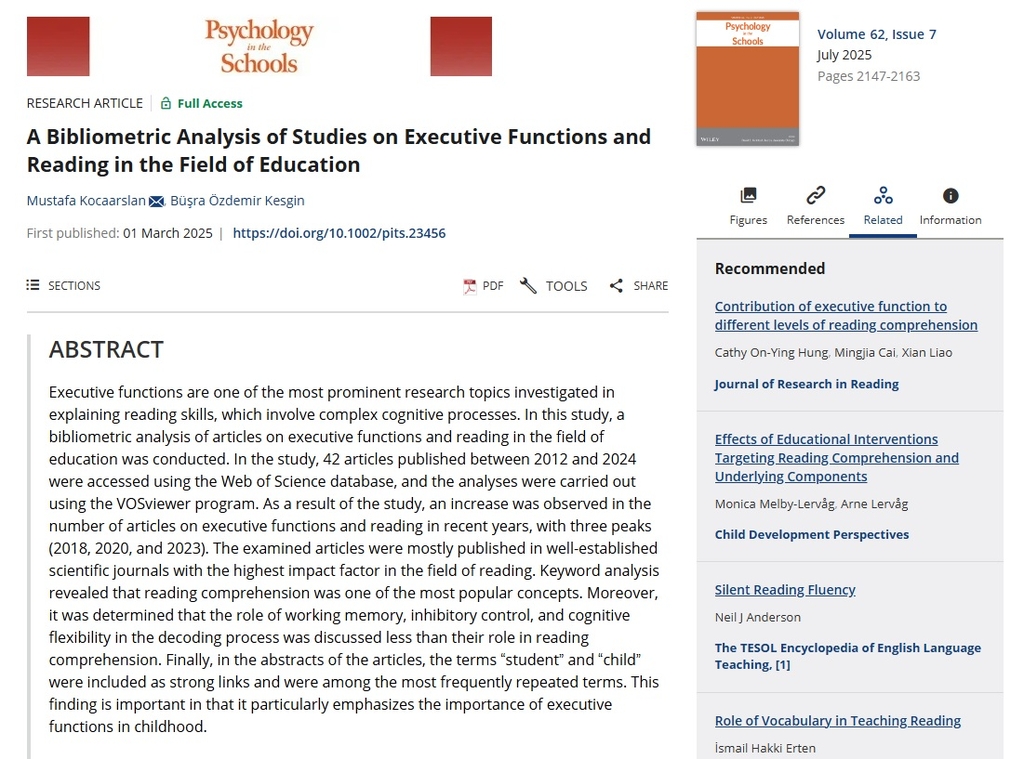
Task: Click the PDF document icon
Action: tap(470, 286)
